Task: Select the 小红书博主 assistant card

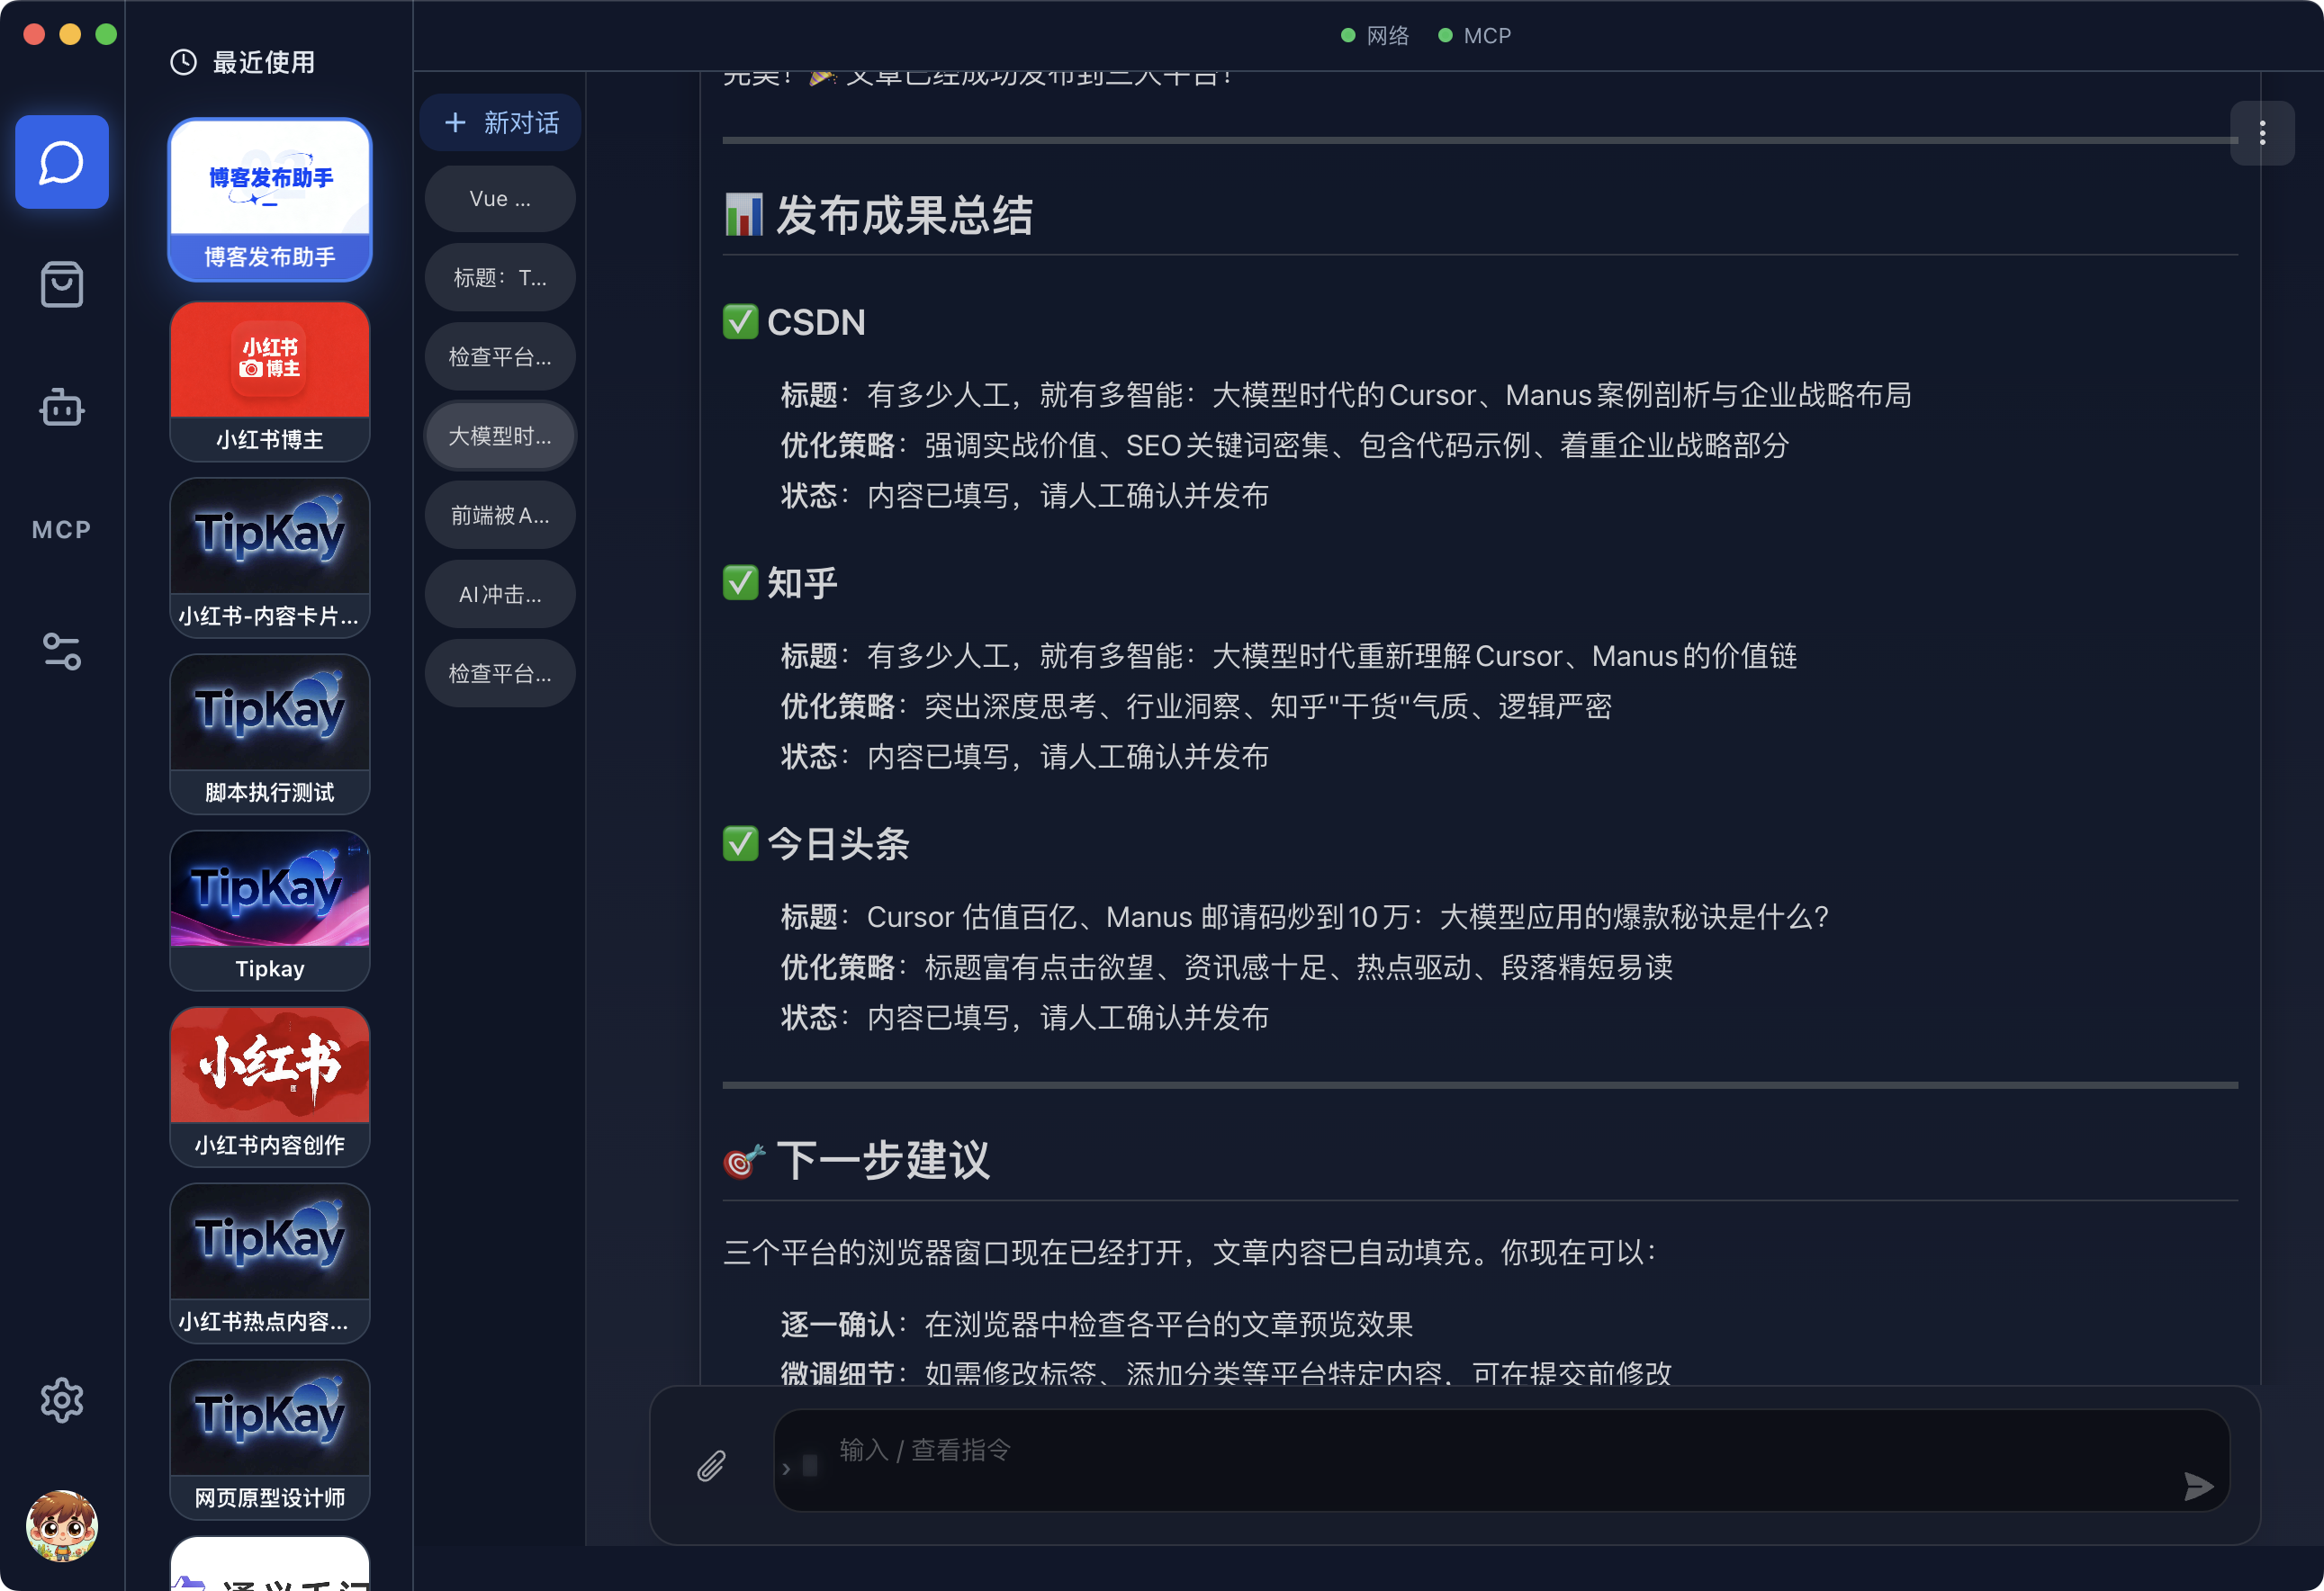Action: pos(270,381)
